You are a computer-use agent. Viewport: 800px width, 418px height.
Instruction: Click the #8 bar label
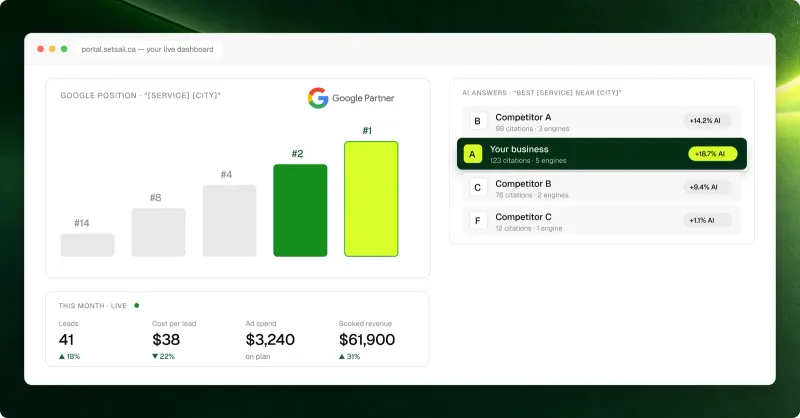[156, 198]
